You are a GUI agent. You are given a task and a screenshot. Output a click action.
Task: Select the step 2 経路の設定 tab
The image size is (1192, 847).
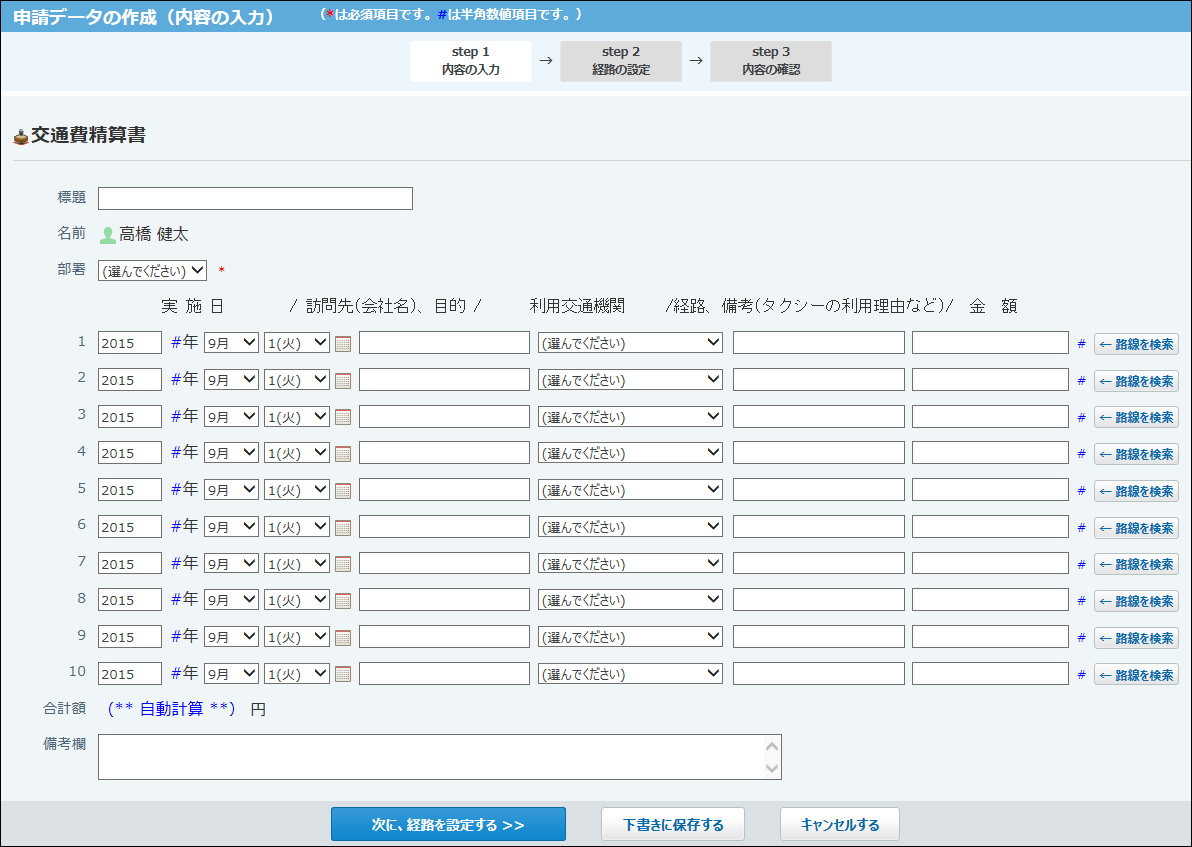621,61
